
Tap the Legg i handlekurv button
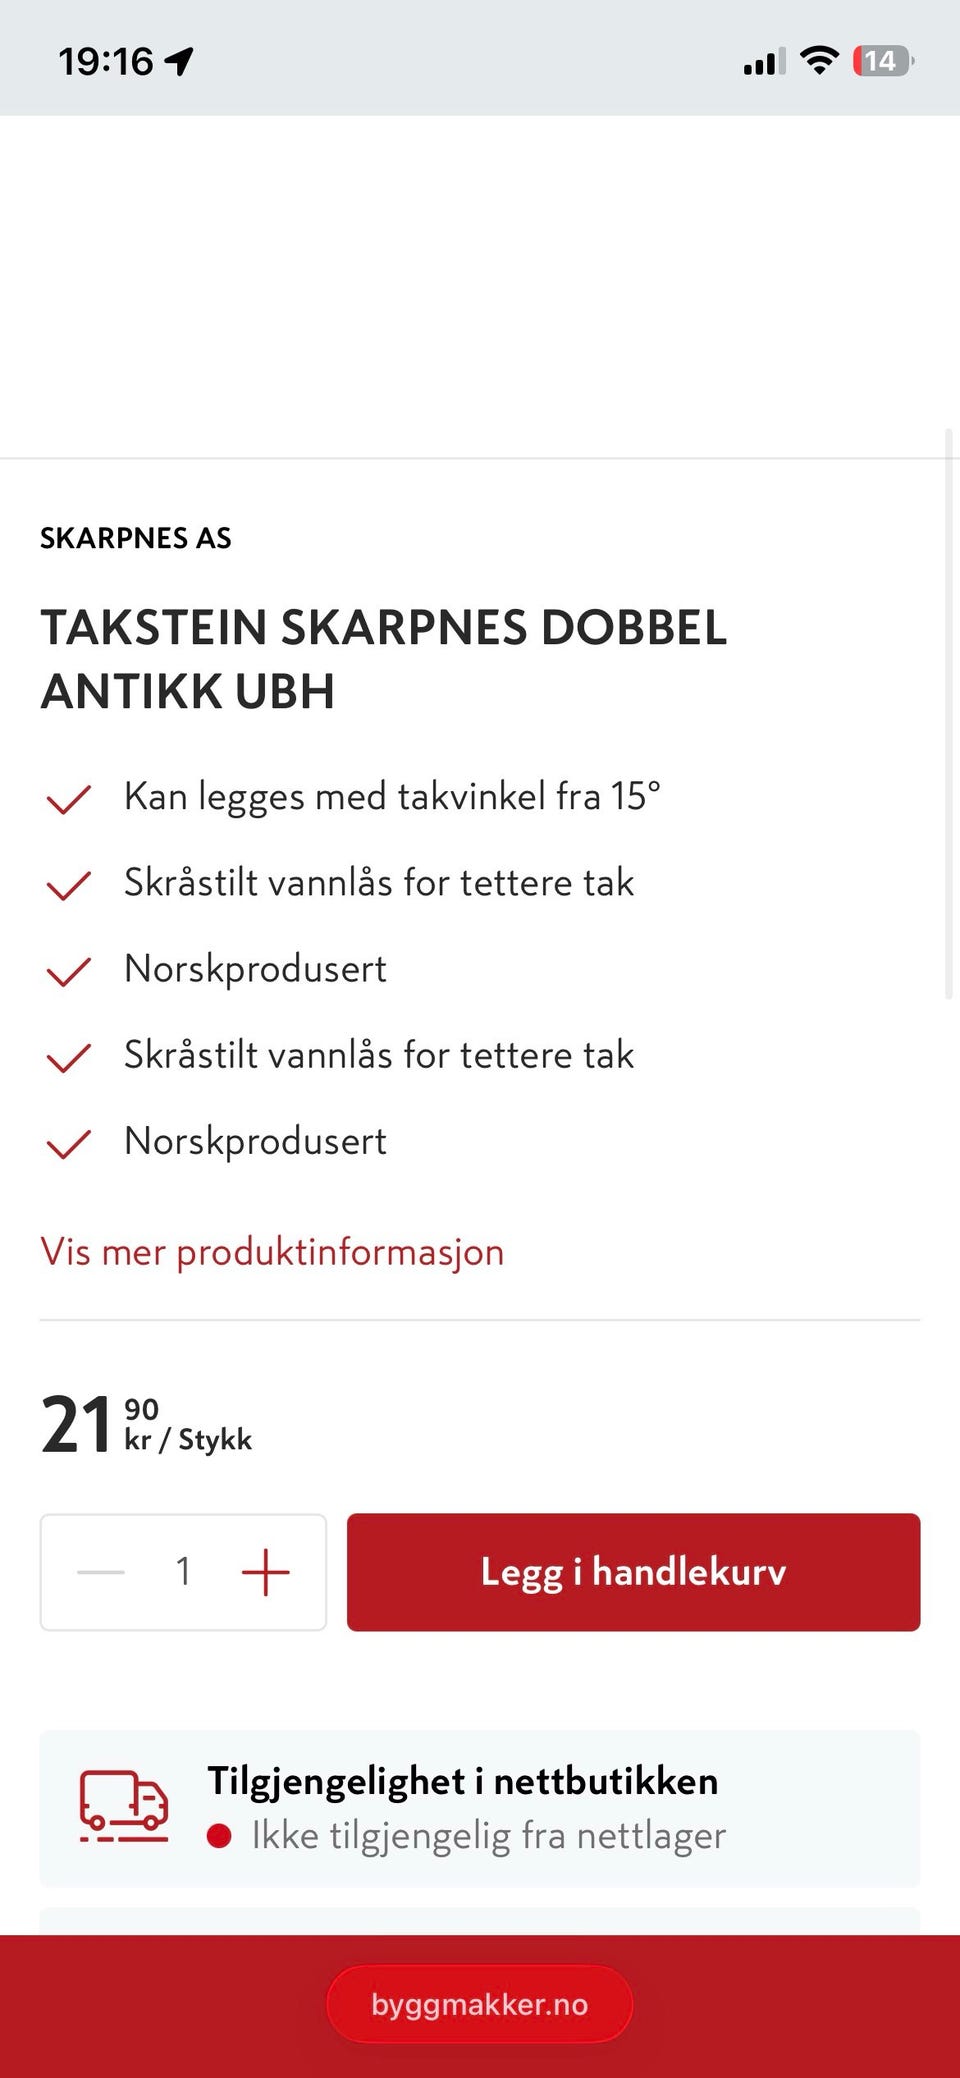click(633, 1572)
